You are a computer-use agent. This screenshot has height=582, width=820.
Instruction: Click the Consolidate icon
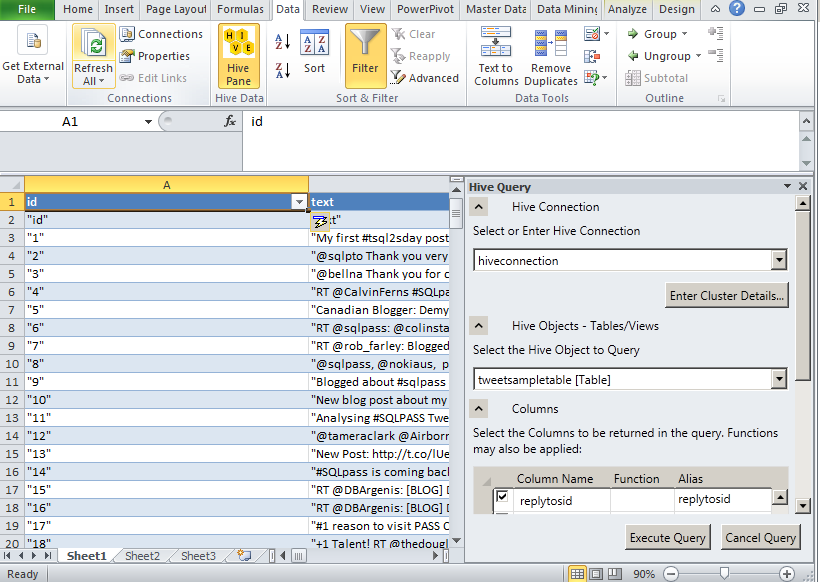pos(592,56)
